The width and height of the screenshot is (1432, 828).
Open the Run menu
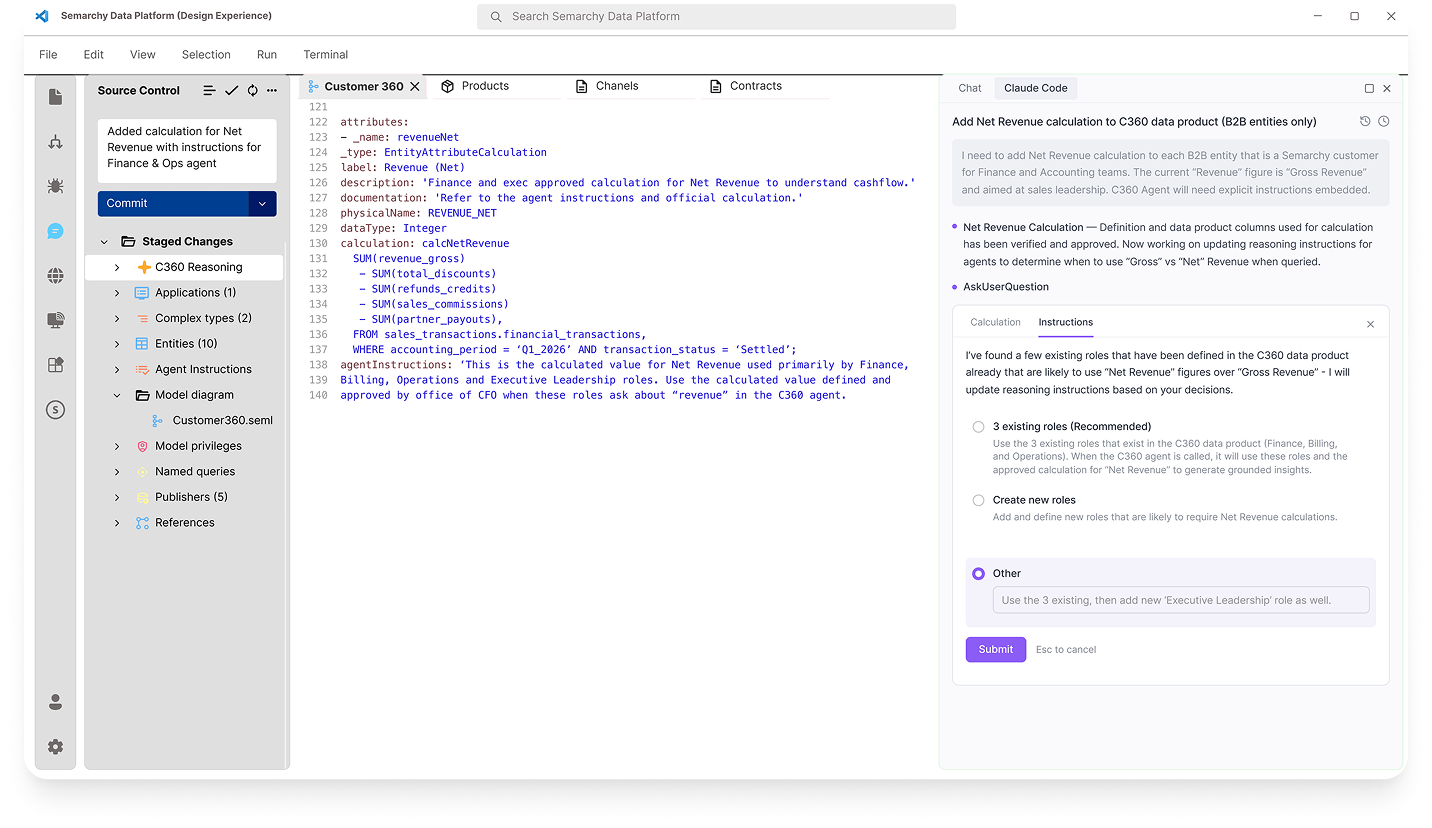pyautogui.click(x=267, y=55)
